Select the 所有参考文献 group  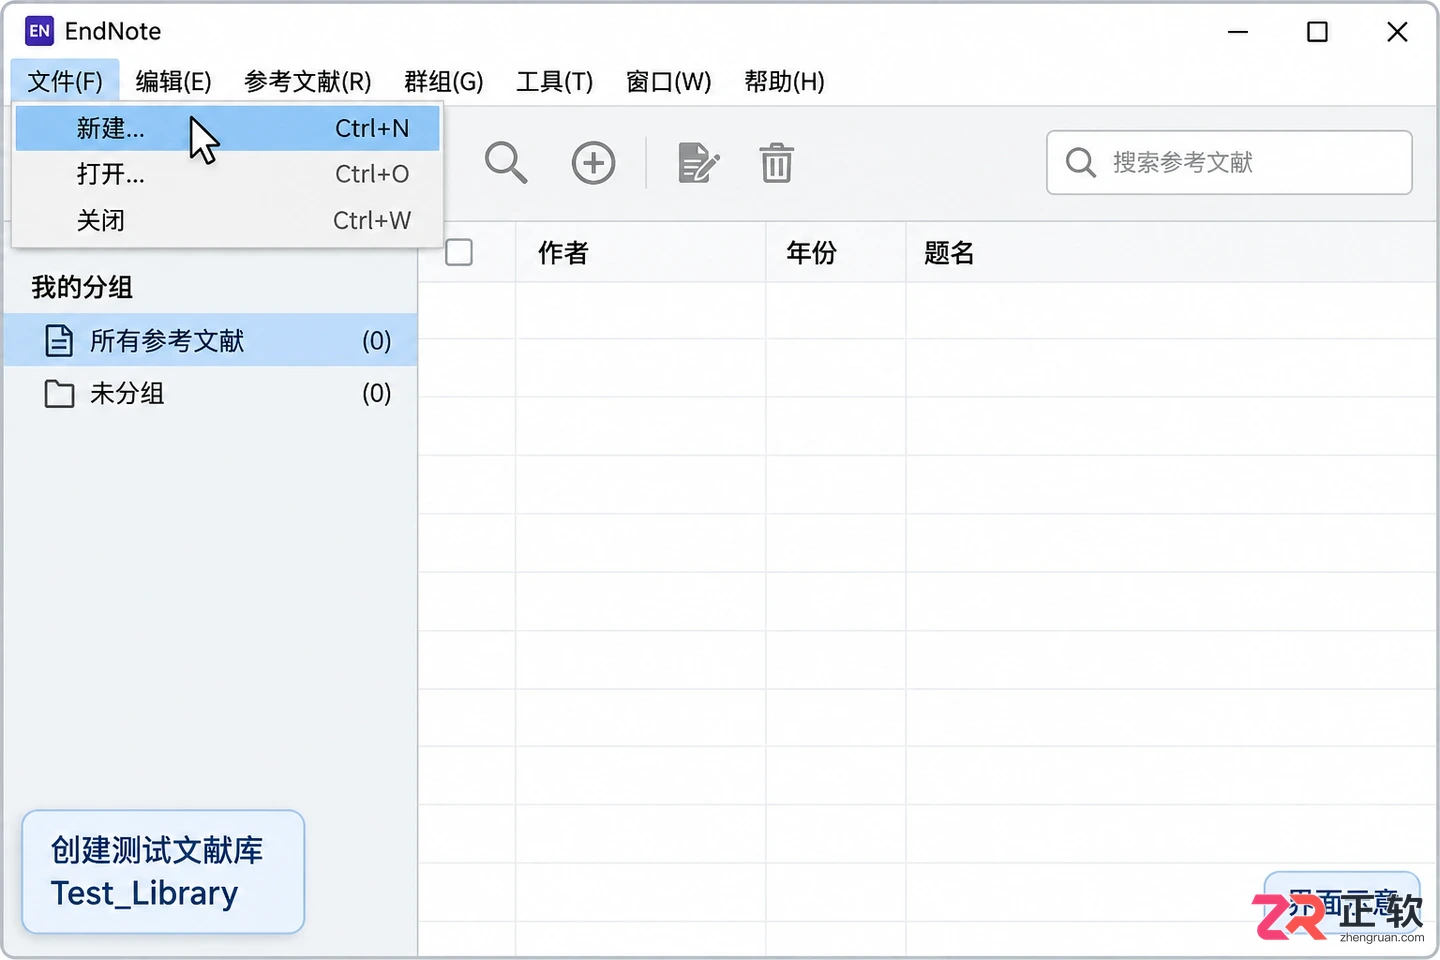click(210, 341)
